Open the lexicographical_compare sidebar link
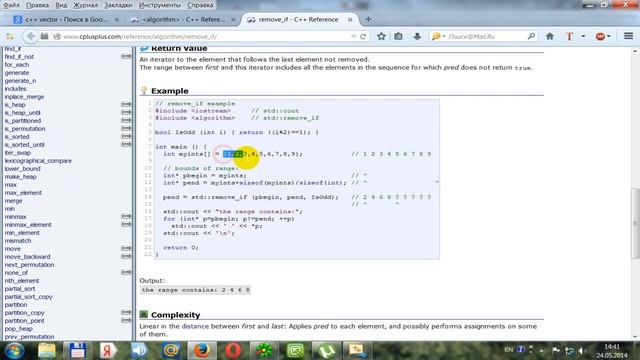The height and width of the screenshot is (360, 640). coord(38,160)
